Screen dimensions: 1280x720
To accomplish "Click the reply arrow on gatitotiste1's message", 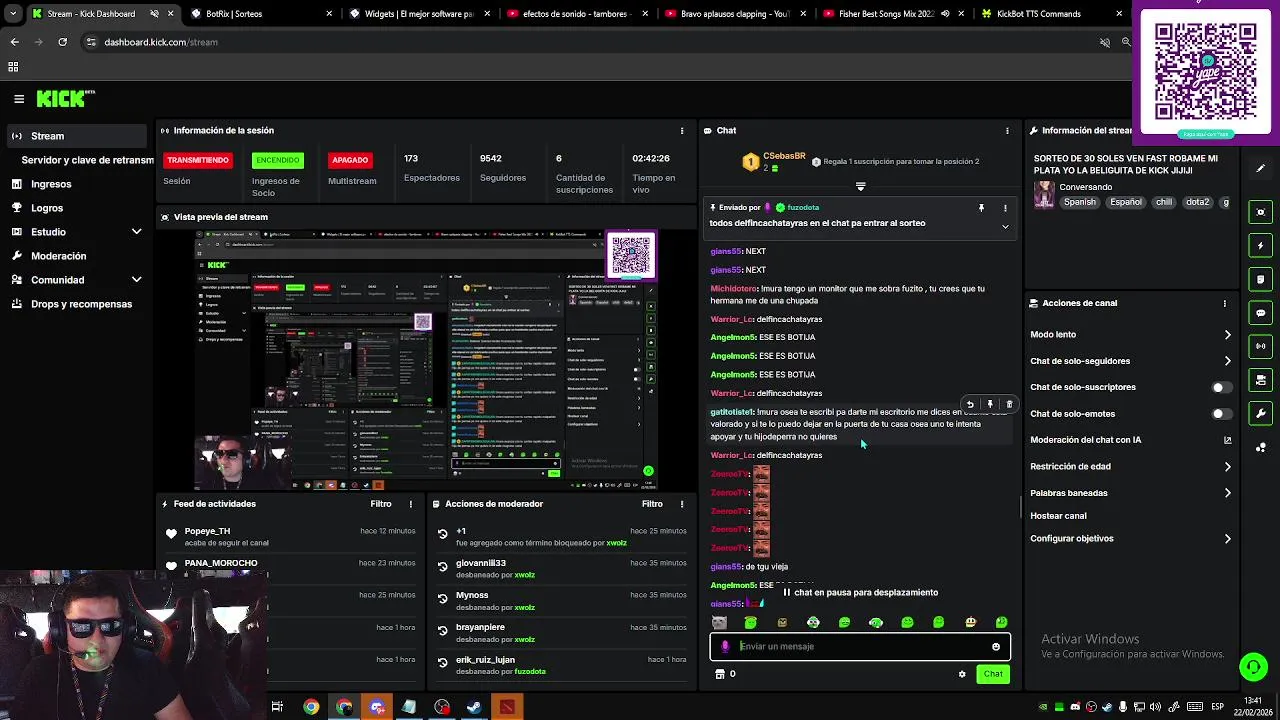I will tap(970, 405).
